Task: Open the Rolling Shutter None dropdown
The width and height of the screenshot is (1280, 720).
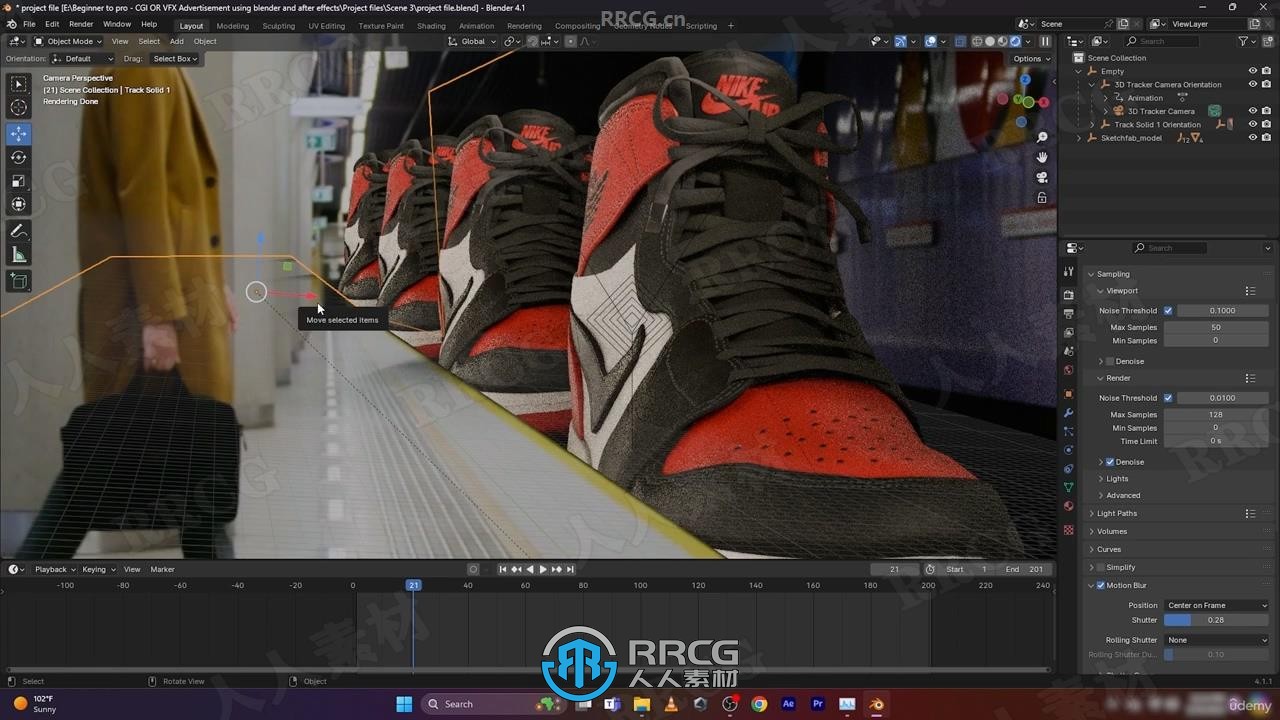Action: [1216, 640]
